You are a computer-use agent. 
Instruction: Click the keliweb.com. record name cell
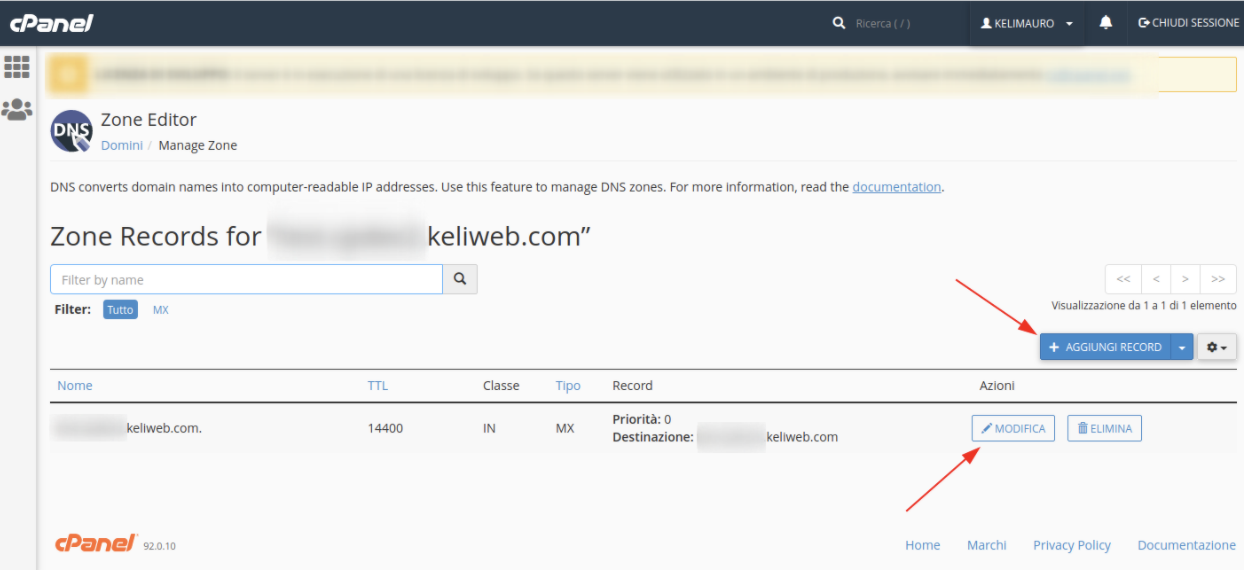point(128,428)
